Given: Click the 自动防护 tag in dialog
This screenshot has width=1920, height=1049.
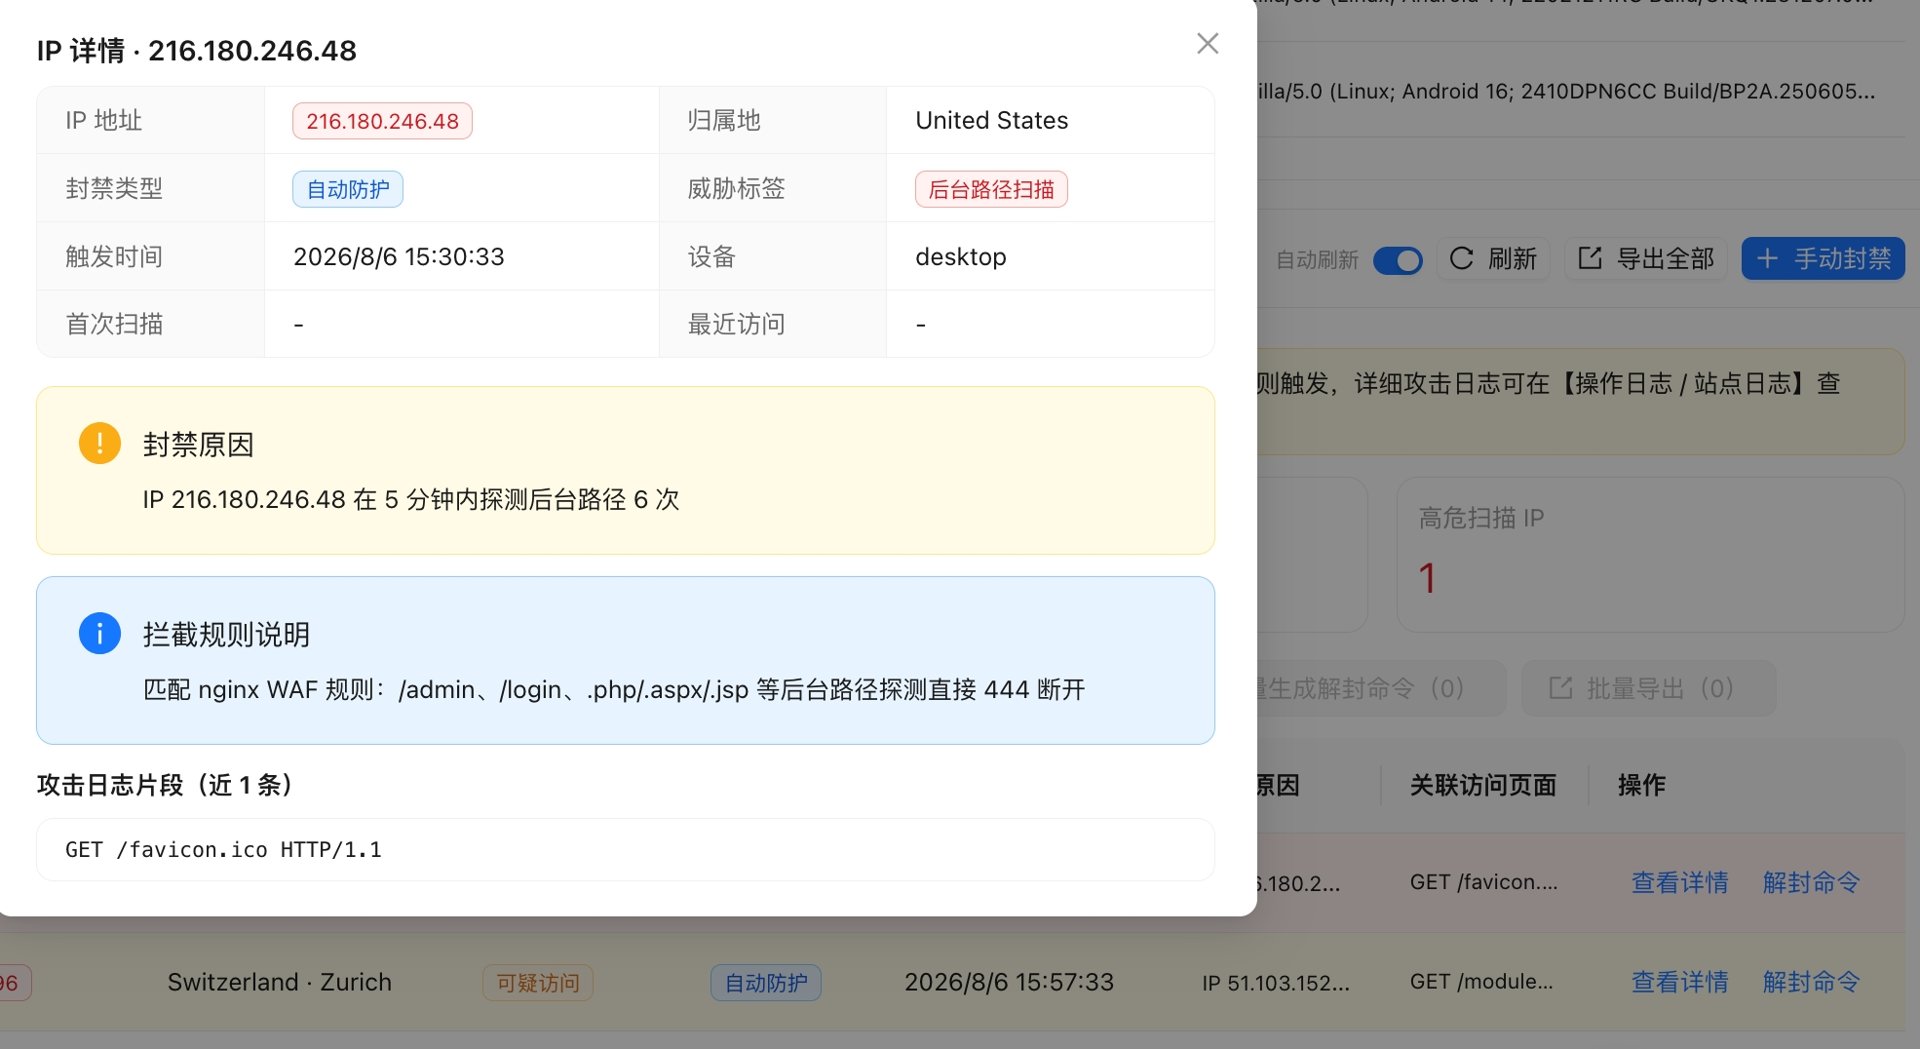Looking at the screenshot, I should [x=347, y=189].
